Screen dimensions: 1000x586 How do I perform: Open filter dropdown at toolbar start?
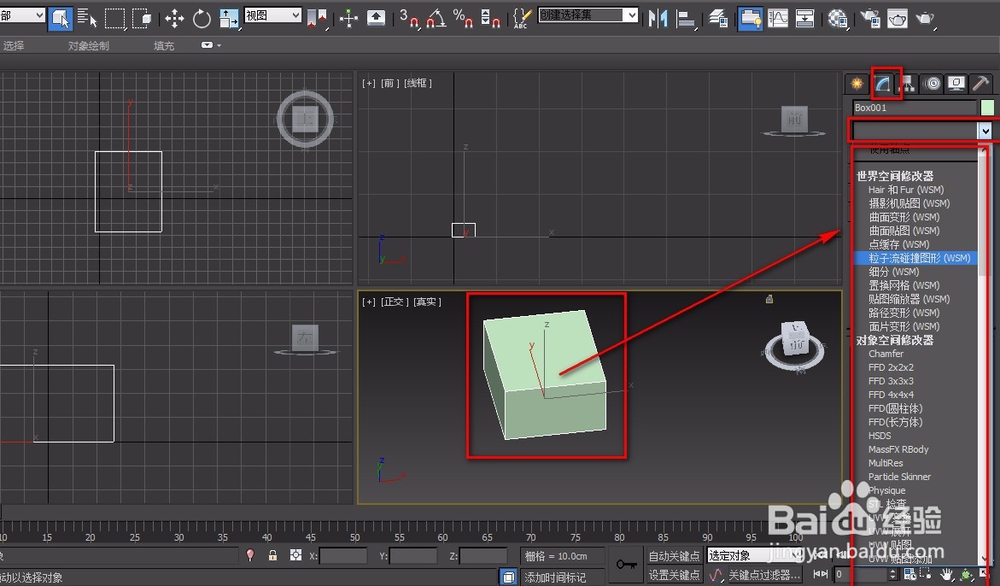pos(22,15)
